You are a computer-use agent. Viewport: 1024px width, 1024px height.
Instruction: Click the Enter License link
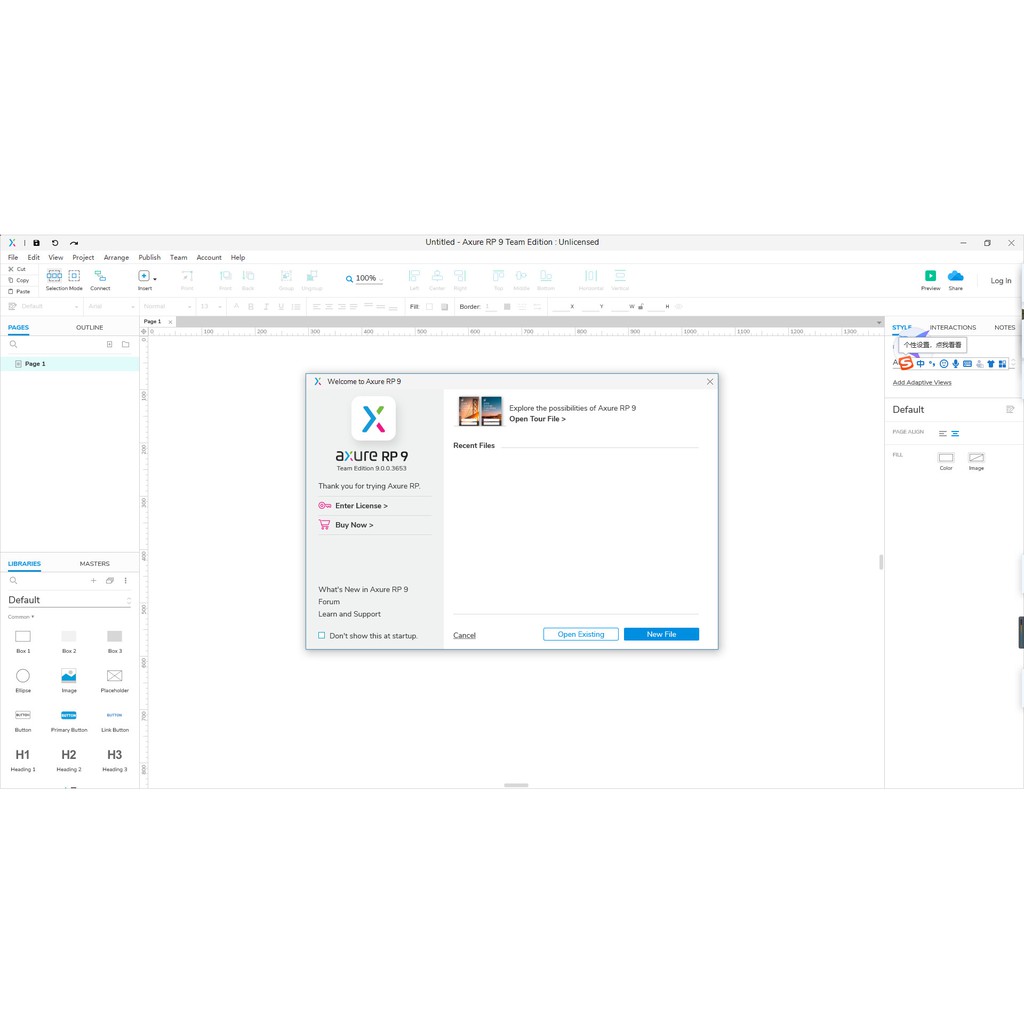(x=361, y=506)
